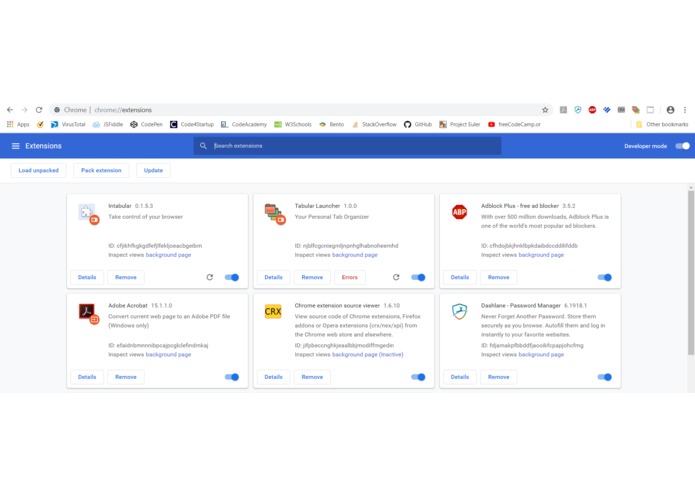Screen dimensions: 695x494
Task: Inspect Dashlane background page link
Action: (x=541, y=355)
